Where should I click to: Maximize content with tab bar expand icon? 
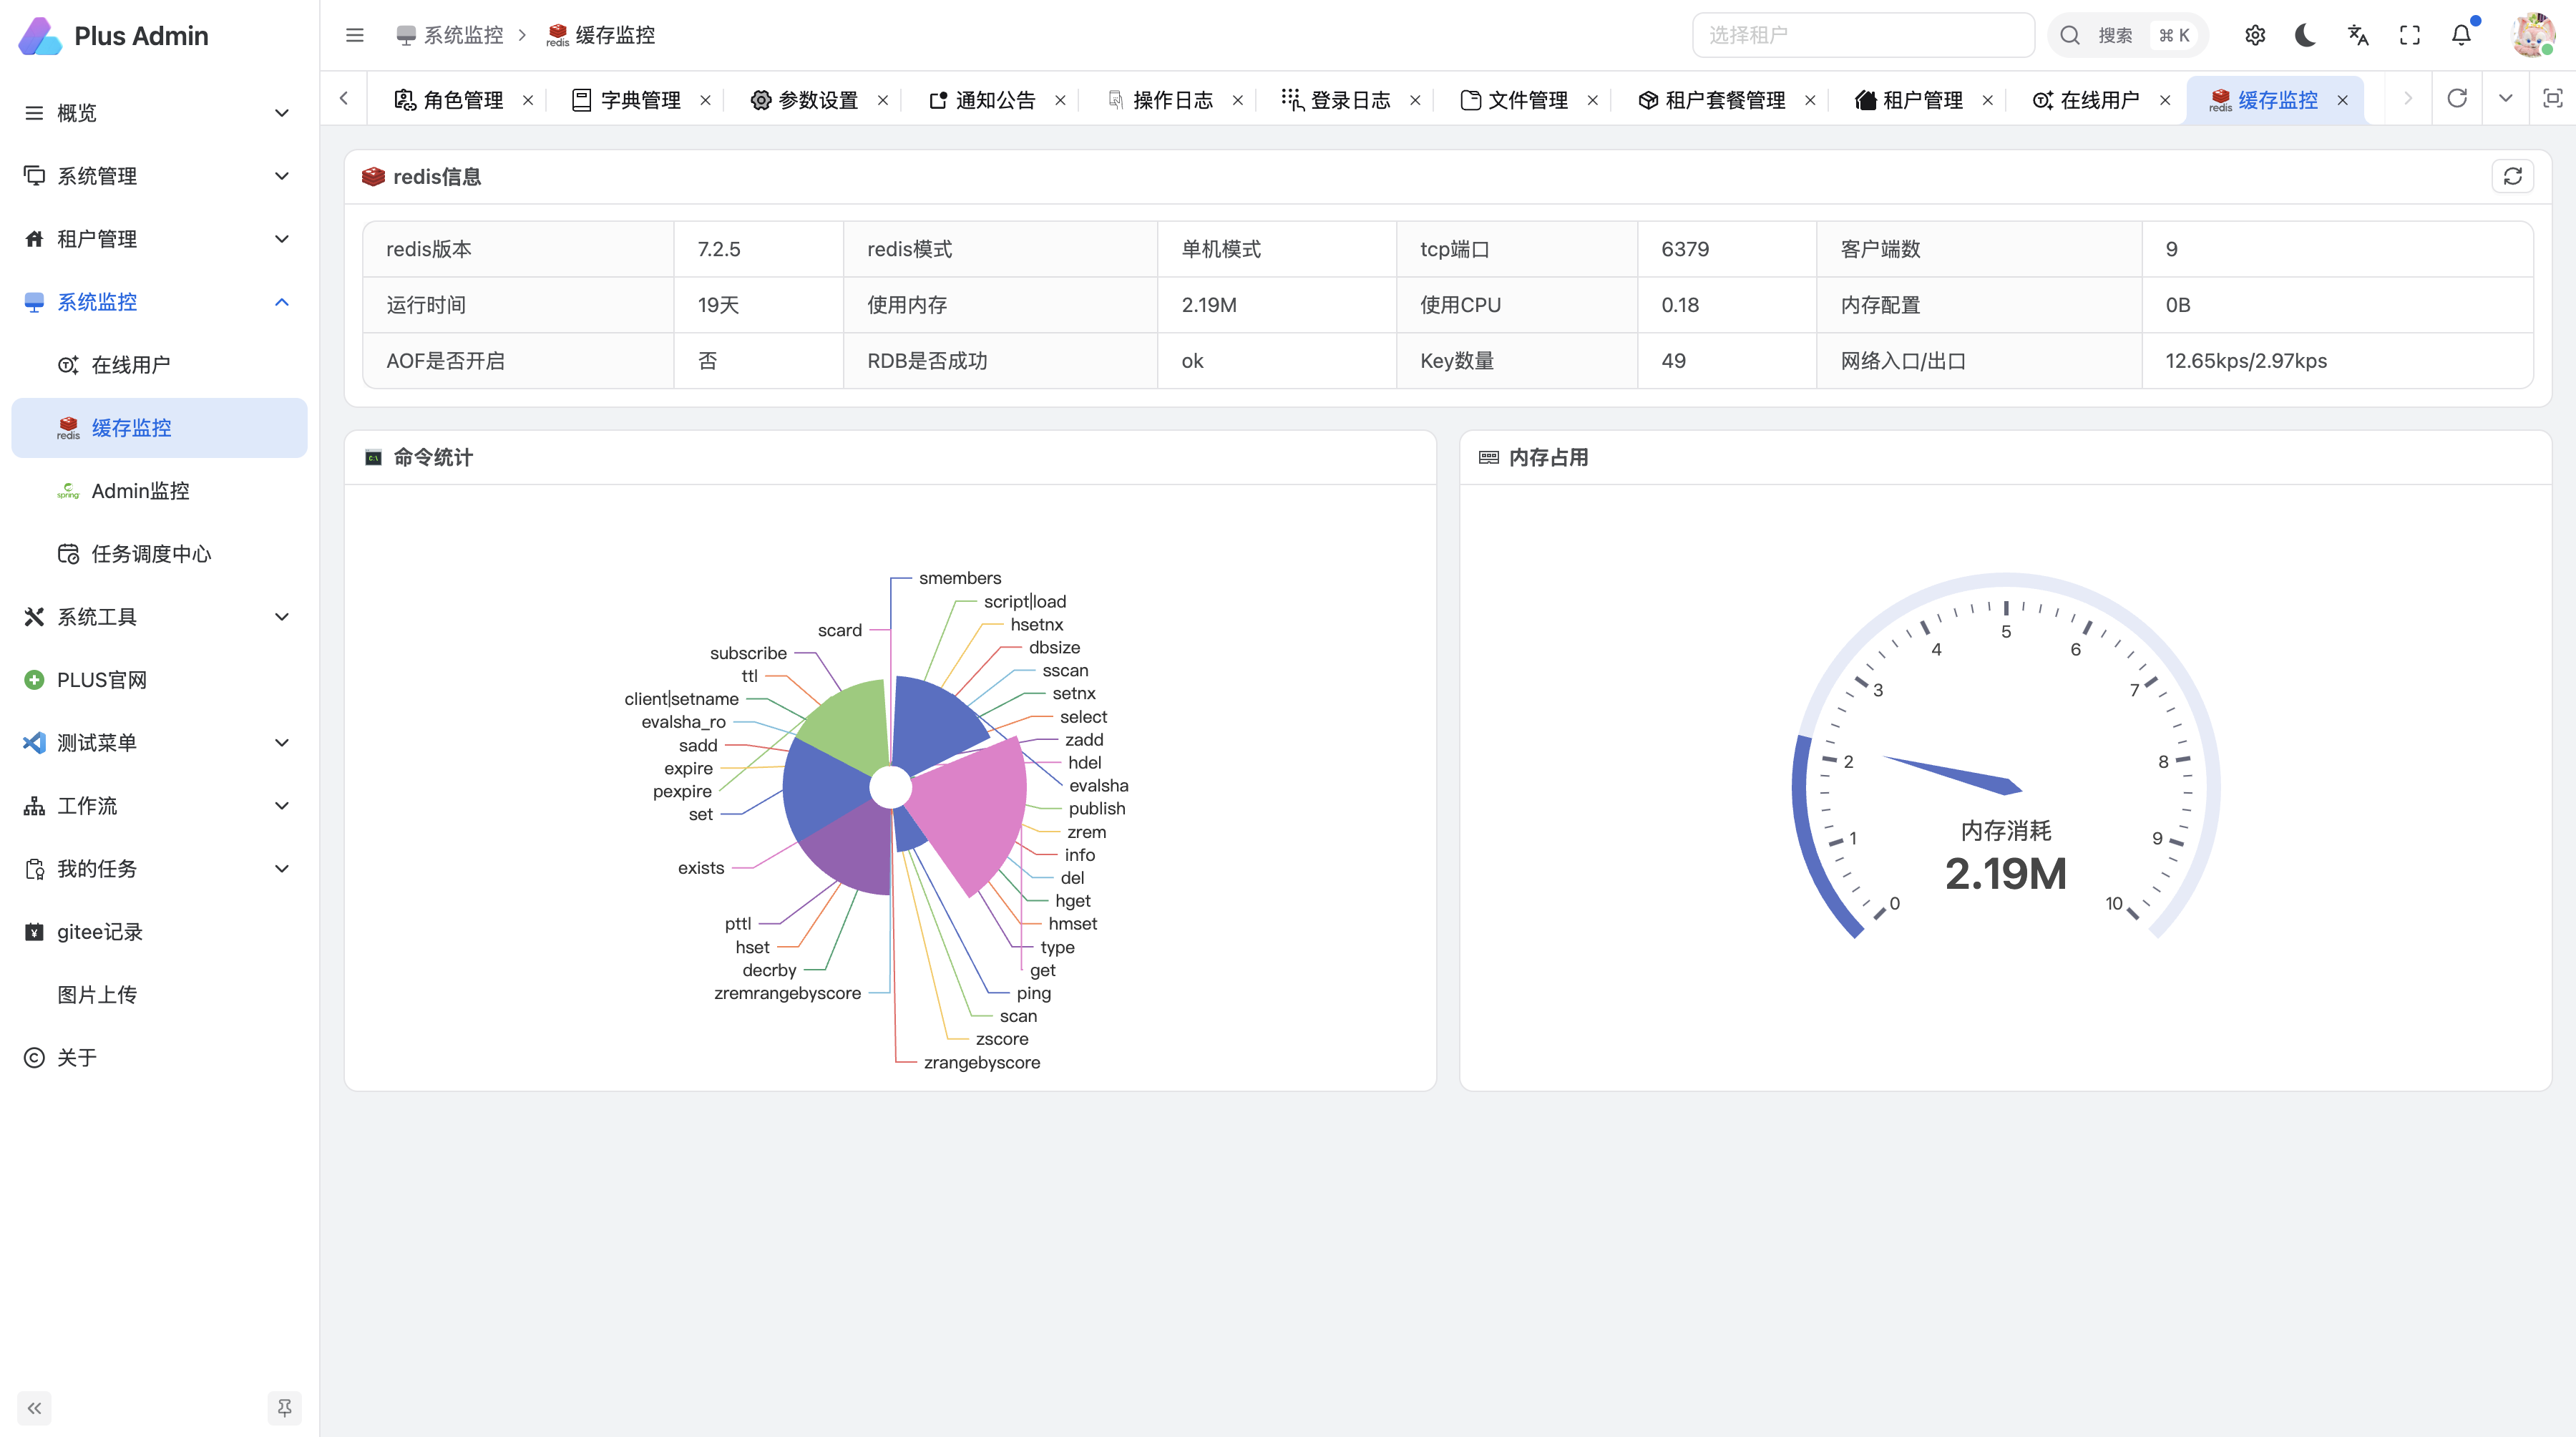pyautogui.click(x=2552, y=99)
